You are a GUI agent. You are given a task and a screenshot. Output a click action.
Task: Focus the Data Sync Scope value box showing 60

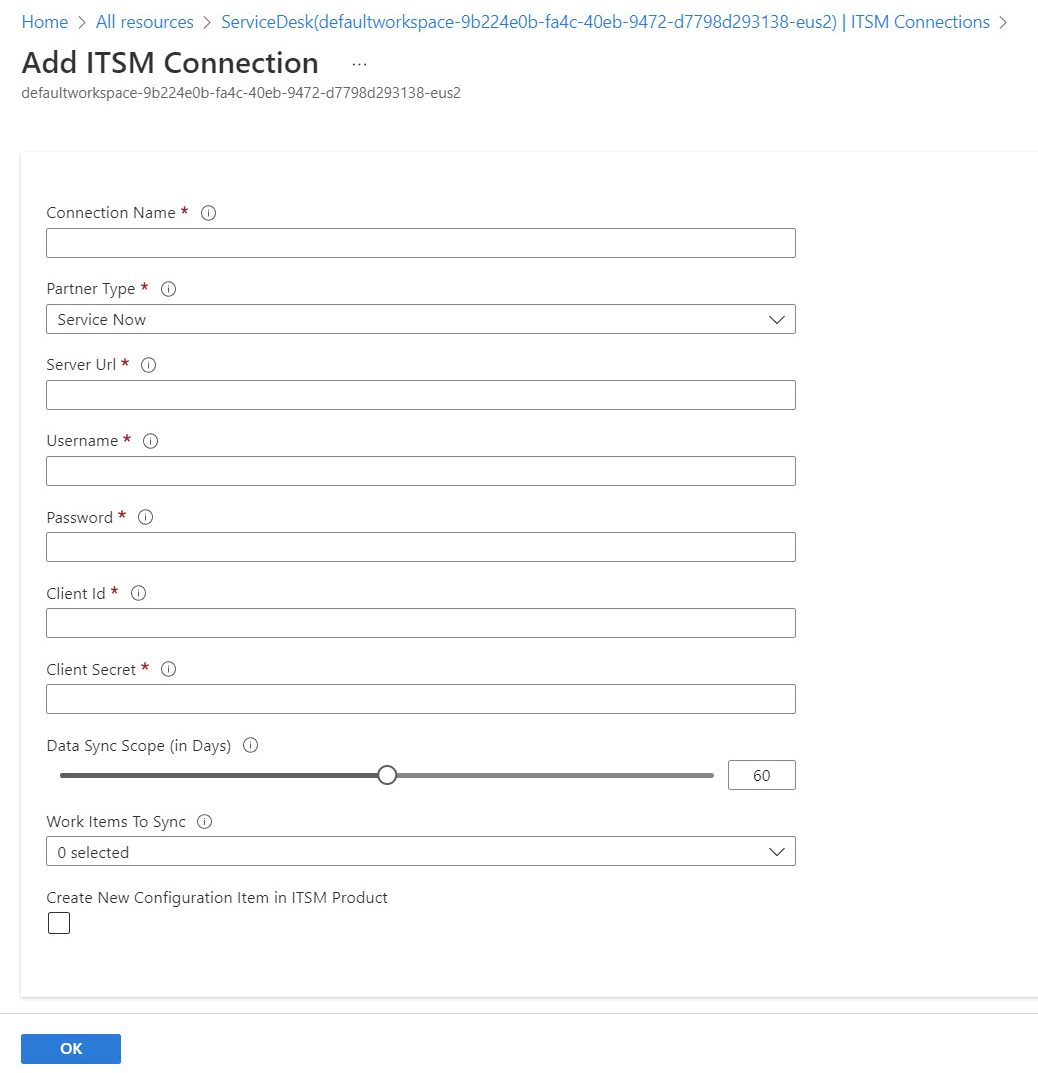click(762, 775)
